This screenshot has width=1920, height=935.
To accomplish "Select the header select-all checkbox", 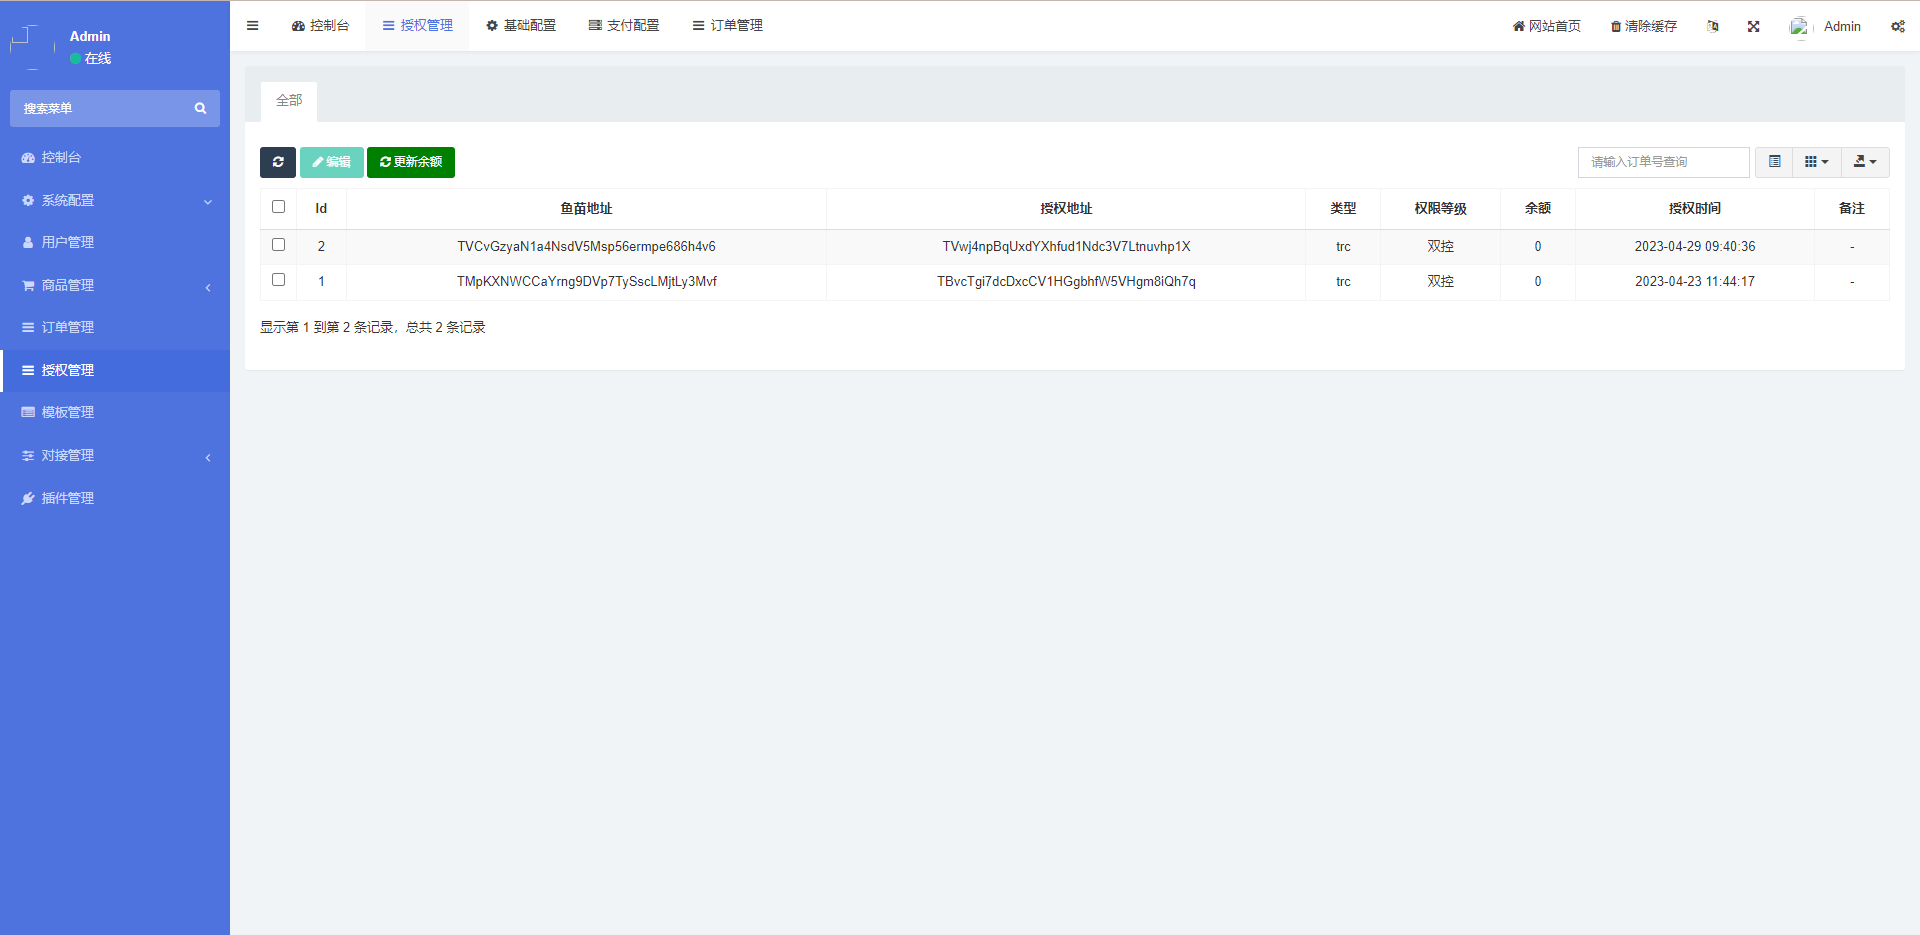I will (x=278, y=207).
